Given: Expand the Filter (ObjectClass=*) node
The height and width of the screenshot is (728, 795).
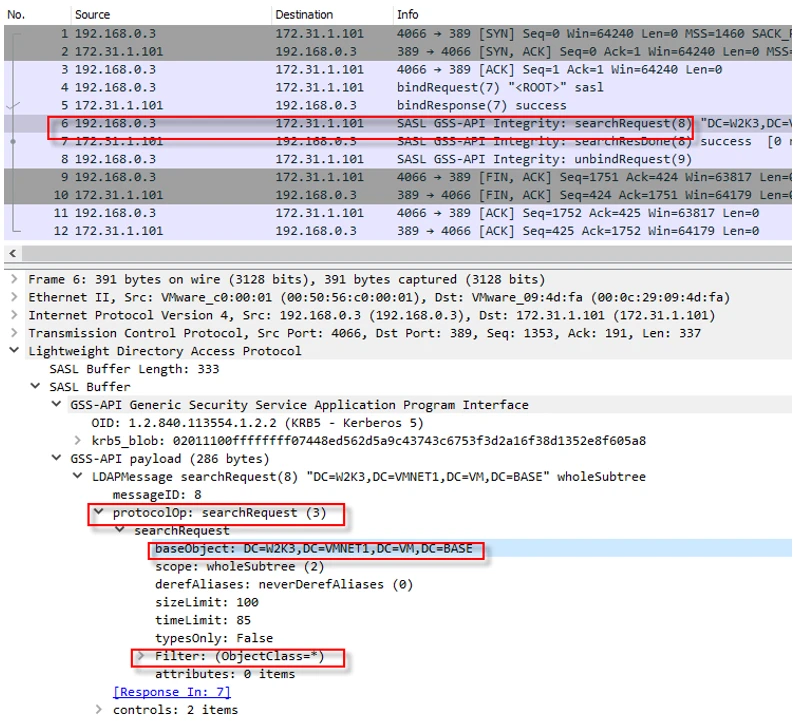Looking at the screenshot, I should [140, 657].
